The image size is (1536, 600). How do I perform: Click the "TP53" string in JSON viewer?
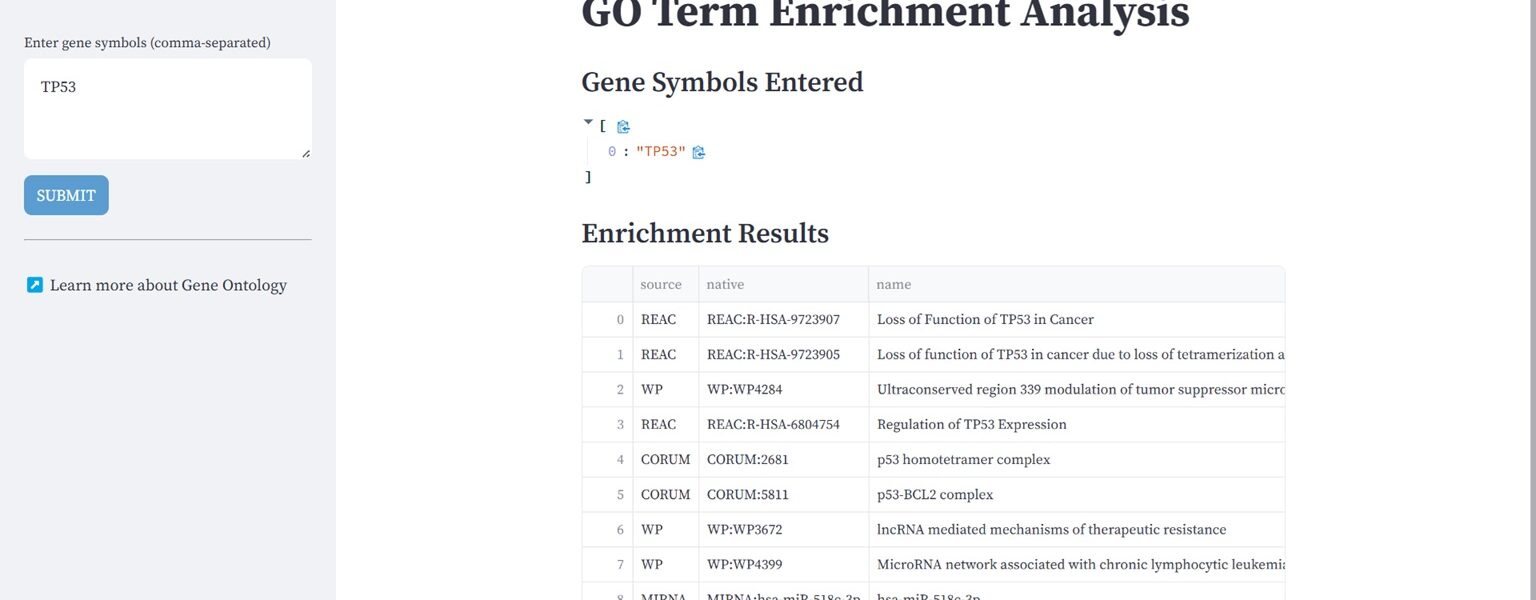661,152
